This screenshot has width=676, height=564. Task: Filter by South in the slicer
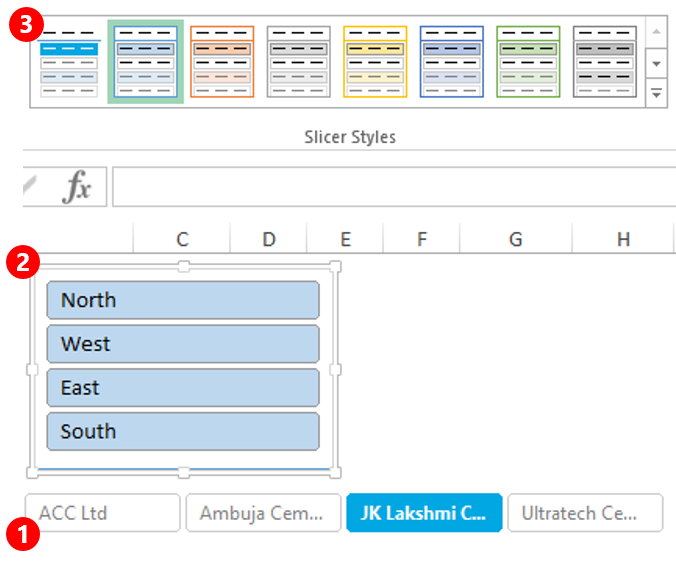(x=183, y=432)
